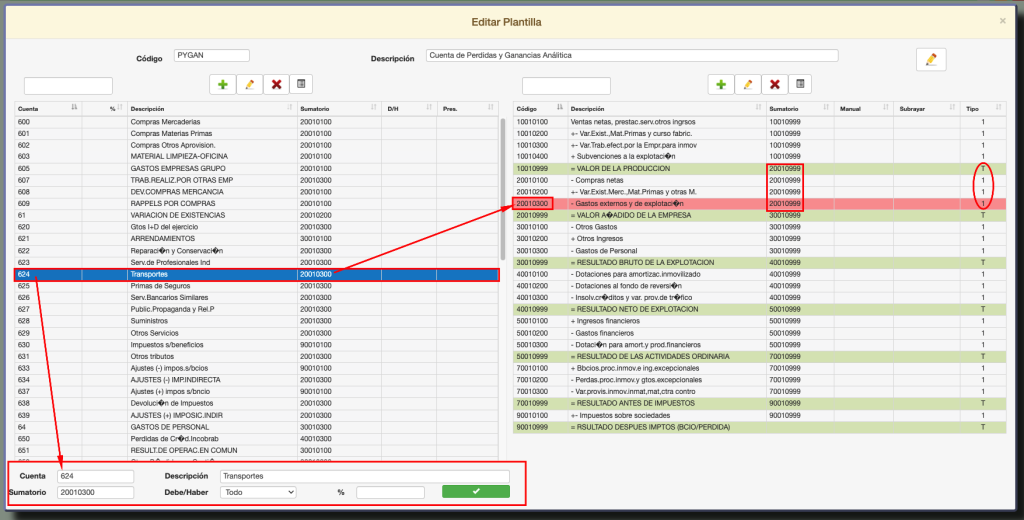This screenshot has width=1024, height=520.
Task: Click the edit pencil icon in left panel
Action: (249, 85)
